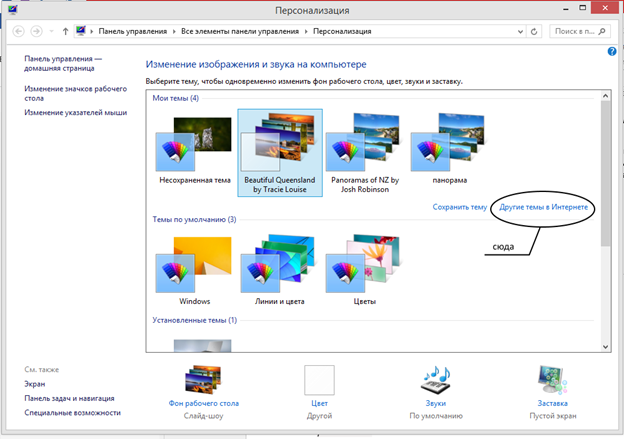This screenshot has width=624, height=439.
Task: Open Help with the blue question mark
Action: coord(612,51)
